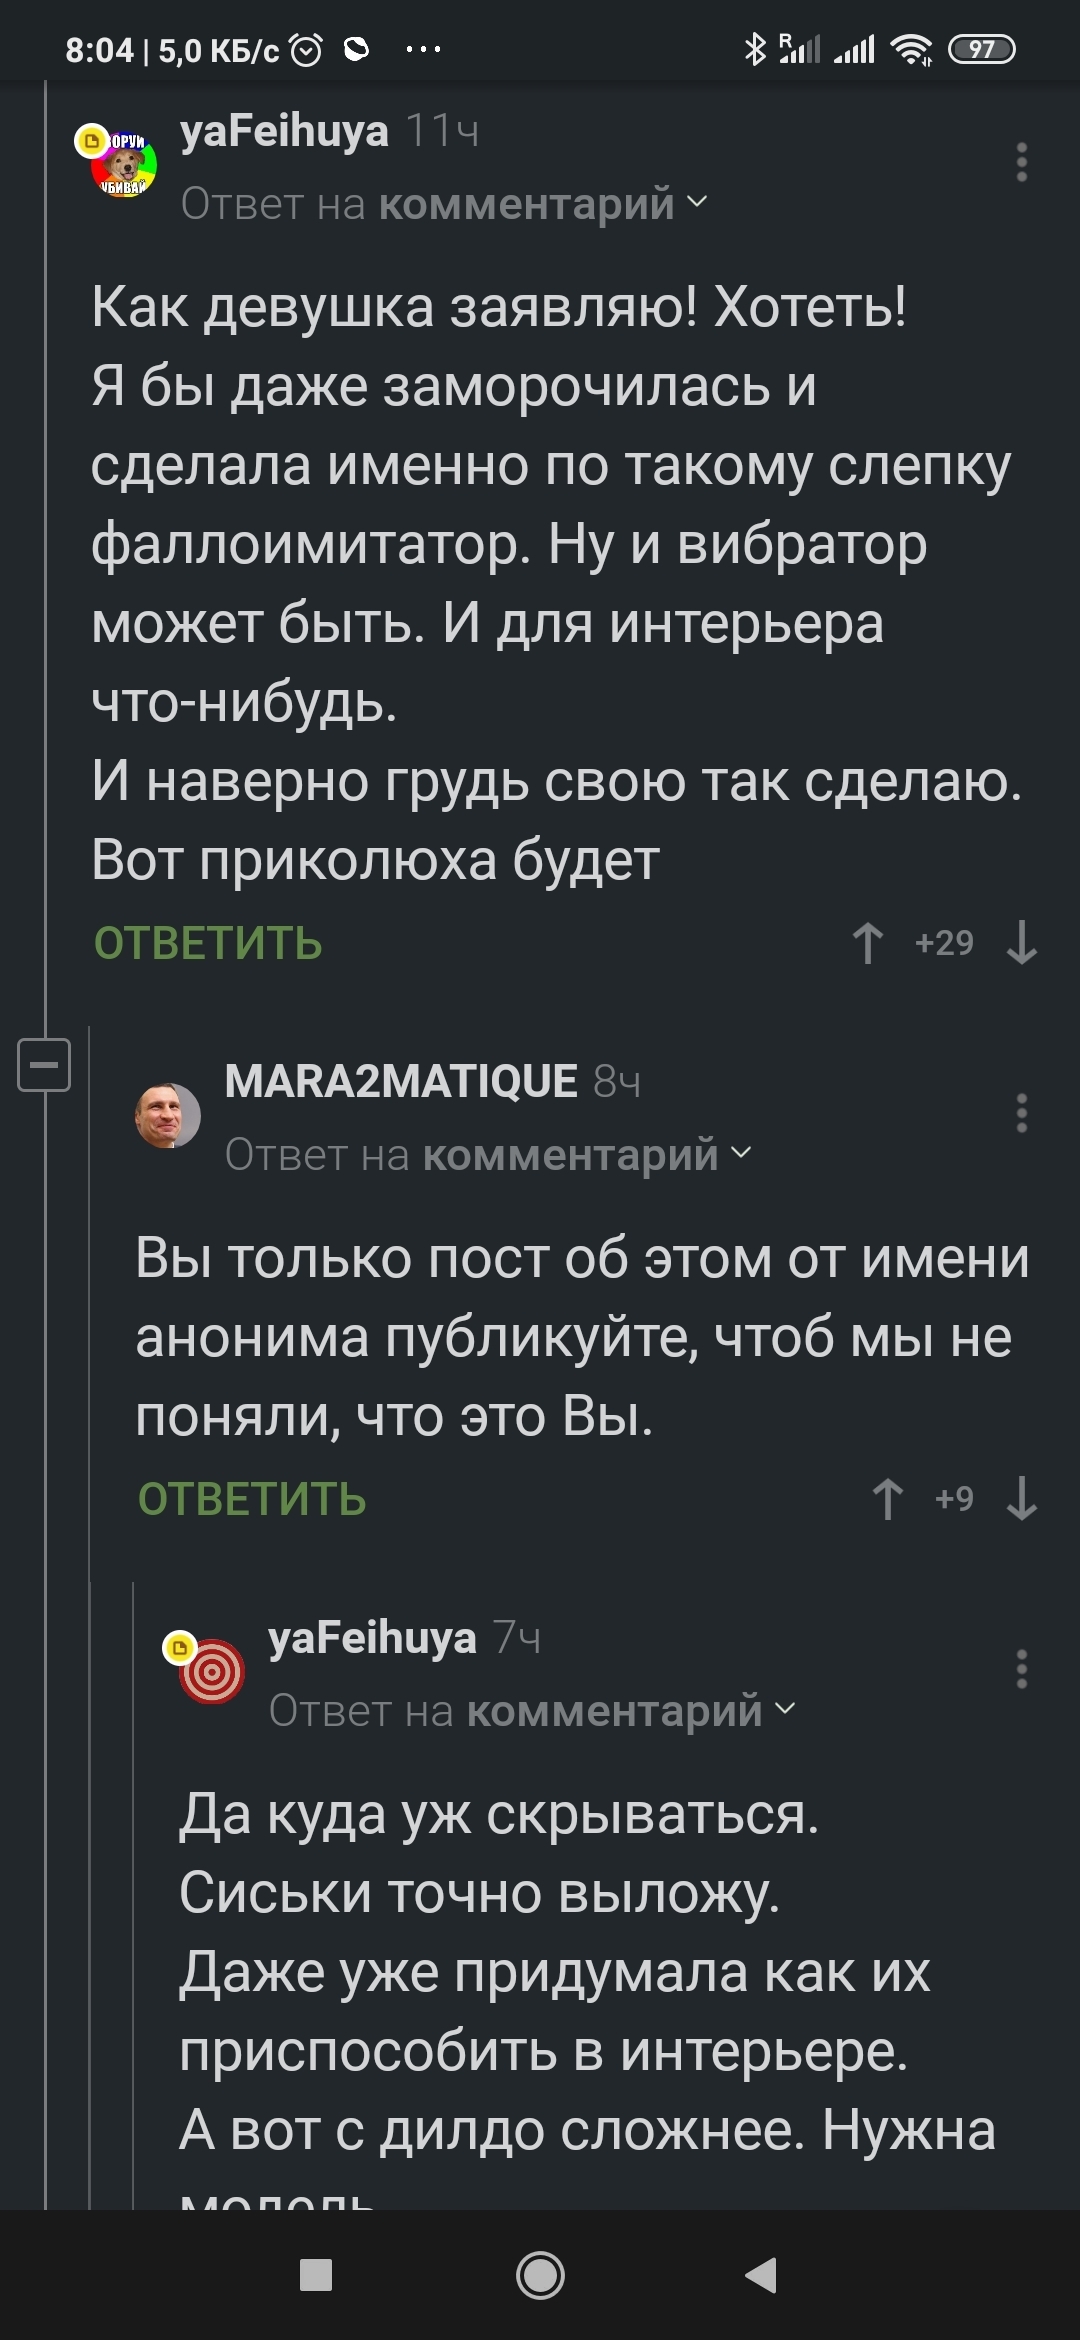Screen dimensions: 1080x2340
Task: Open yaFeihuya's profile from the 11ч comment
Action: click(284, 131)
